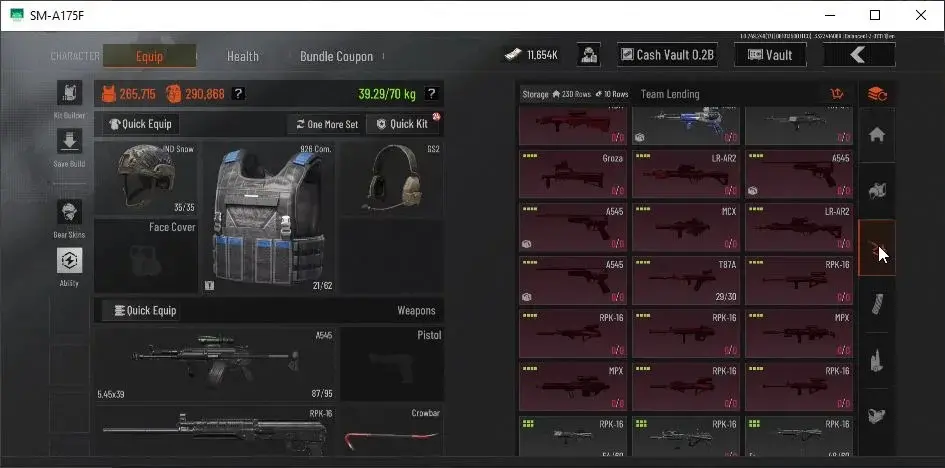Click the orange armor vest value icon
This screenshot has width=945, height=468.
click(109, 94)
